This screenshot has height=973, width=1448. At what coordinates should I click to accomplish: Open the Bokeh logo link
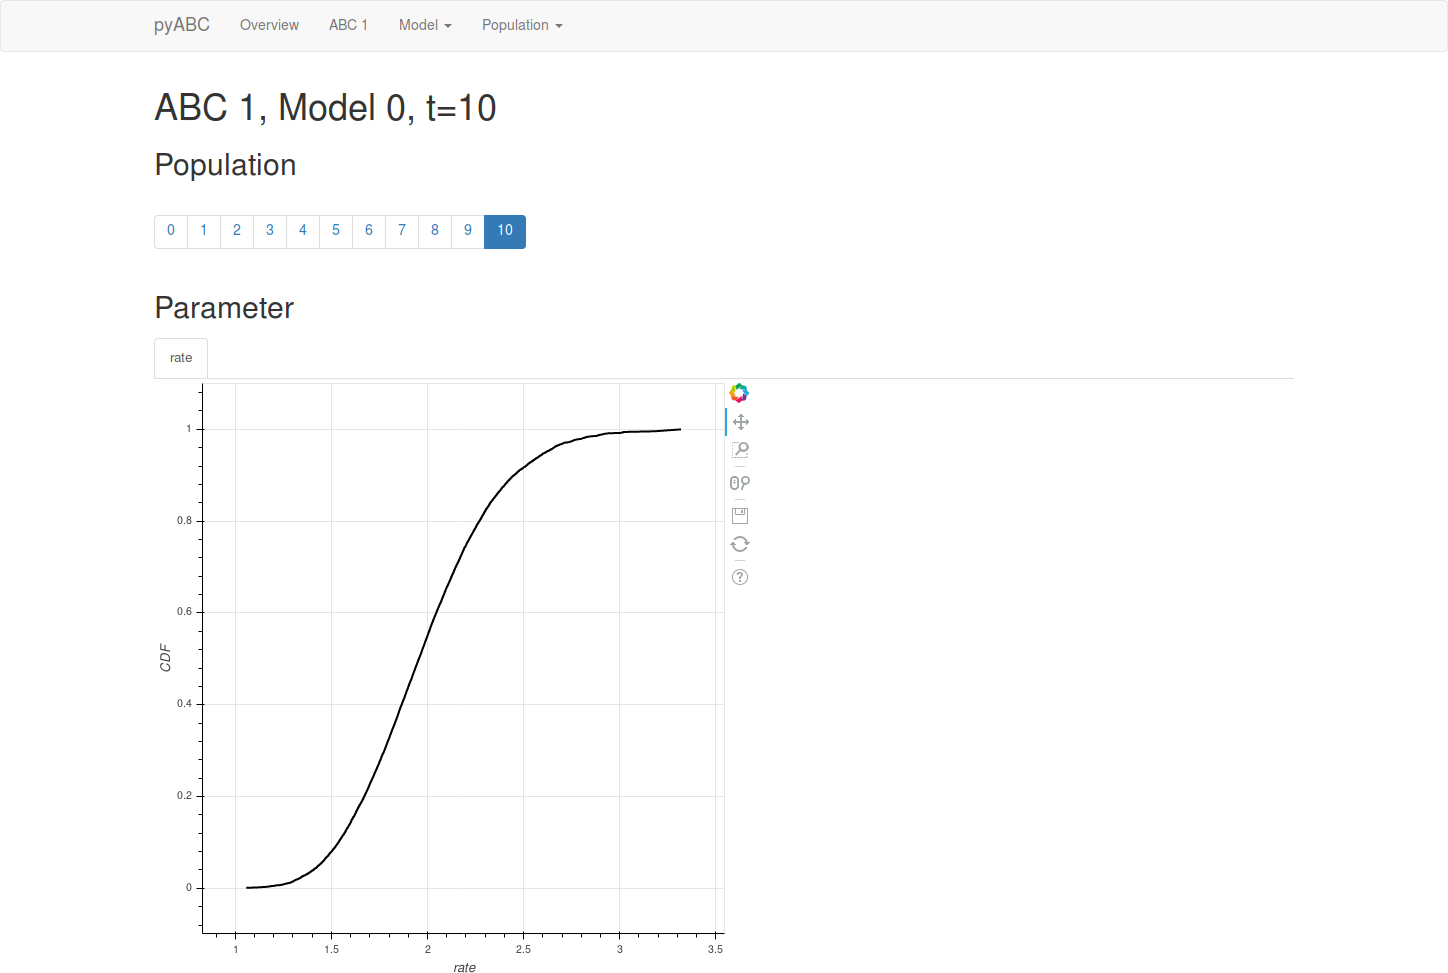point(739,392)
